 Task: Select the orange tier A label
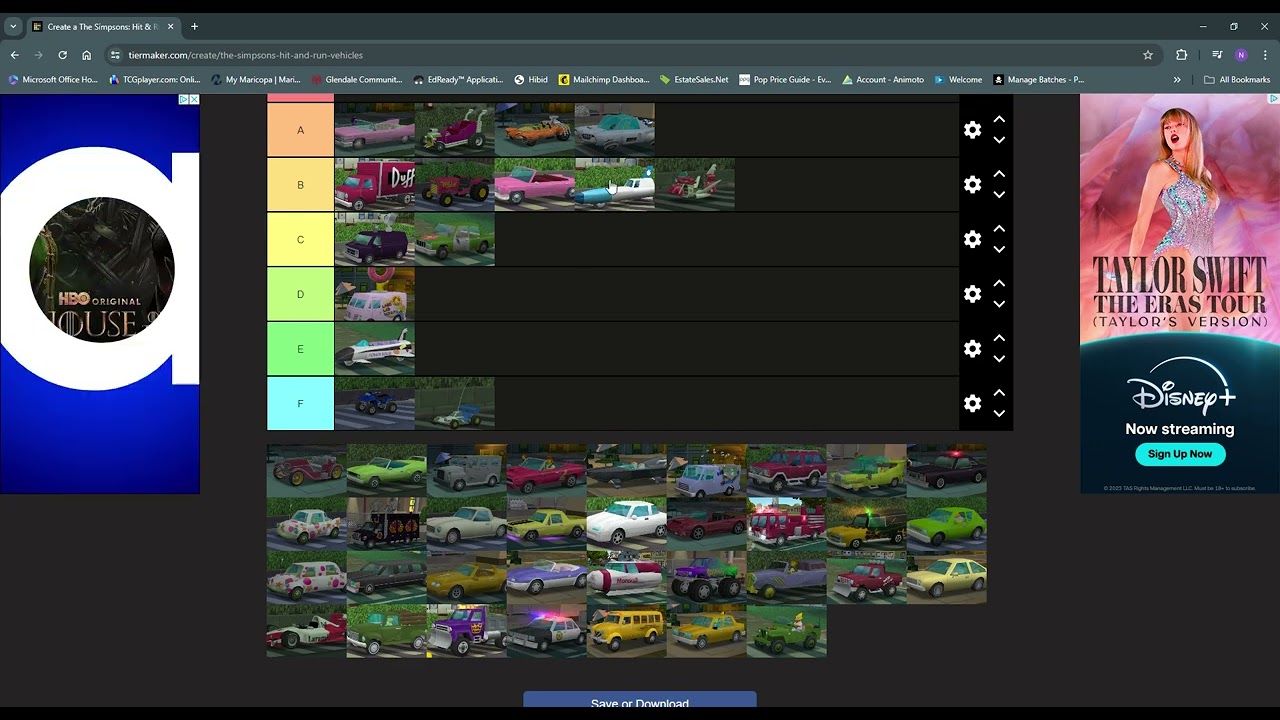coord(300,130)
